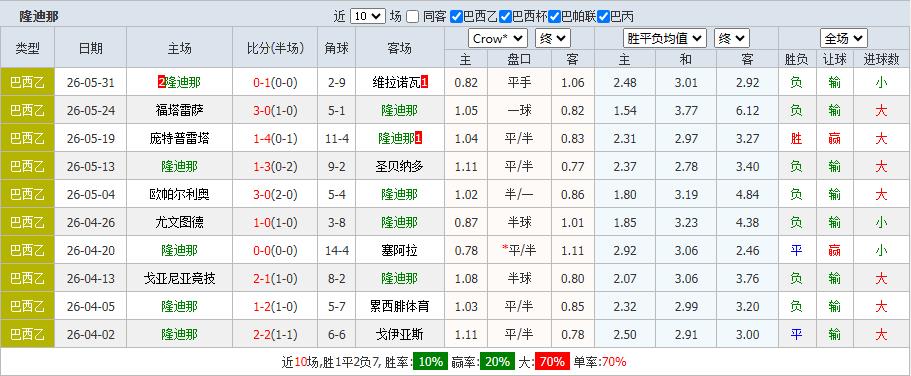Open the 全场 dropdown
911x376 pixels.
point(844,39)
